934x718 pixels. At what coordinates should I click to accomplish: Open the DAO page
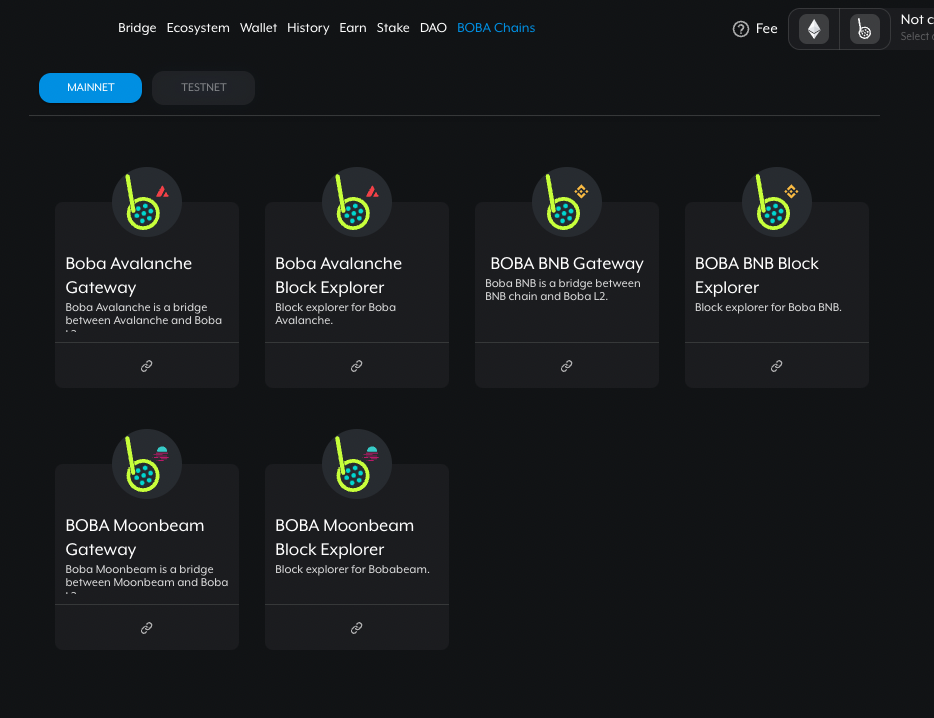click(x=433, y=28)
